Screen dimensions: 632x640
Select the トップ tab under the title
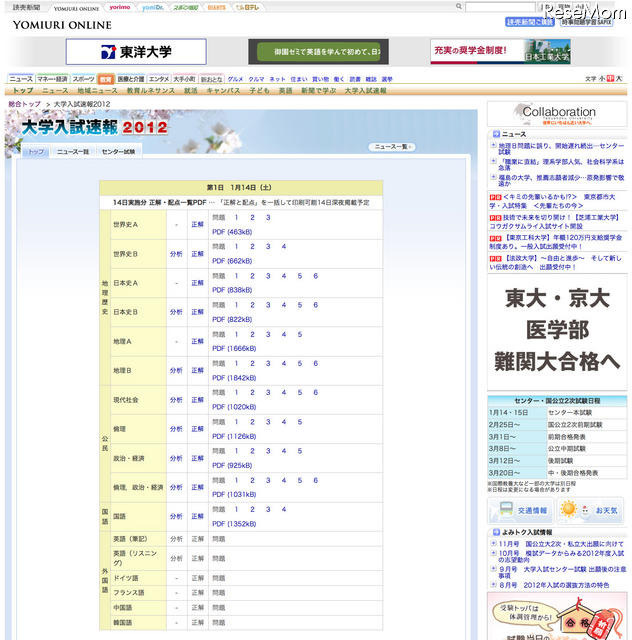(x=36, y=152)
